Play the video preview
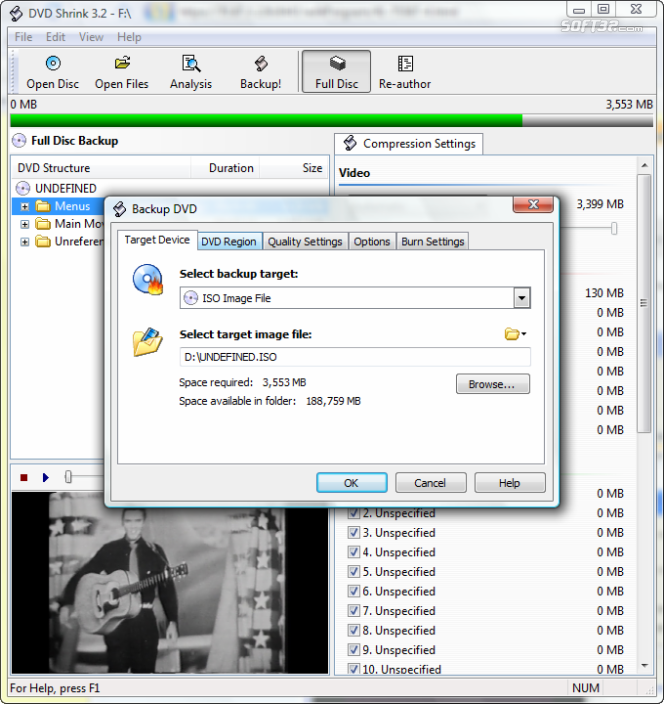 click(x=45, y=478)
